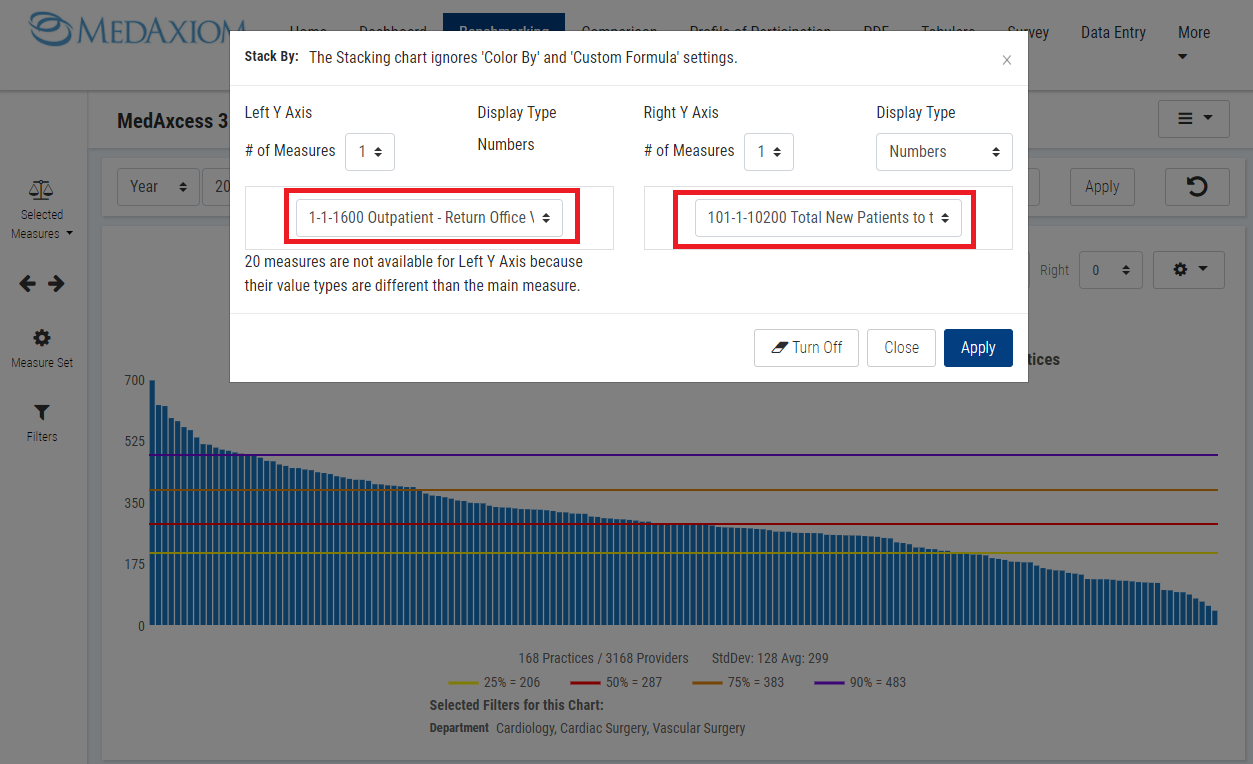
Task: Click the Close button in dialog
Action: pos(901,348)
